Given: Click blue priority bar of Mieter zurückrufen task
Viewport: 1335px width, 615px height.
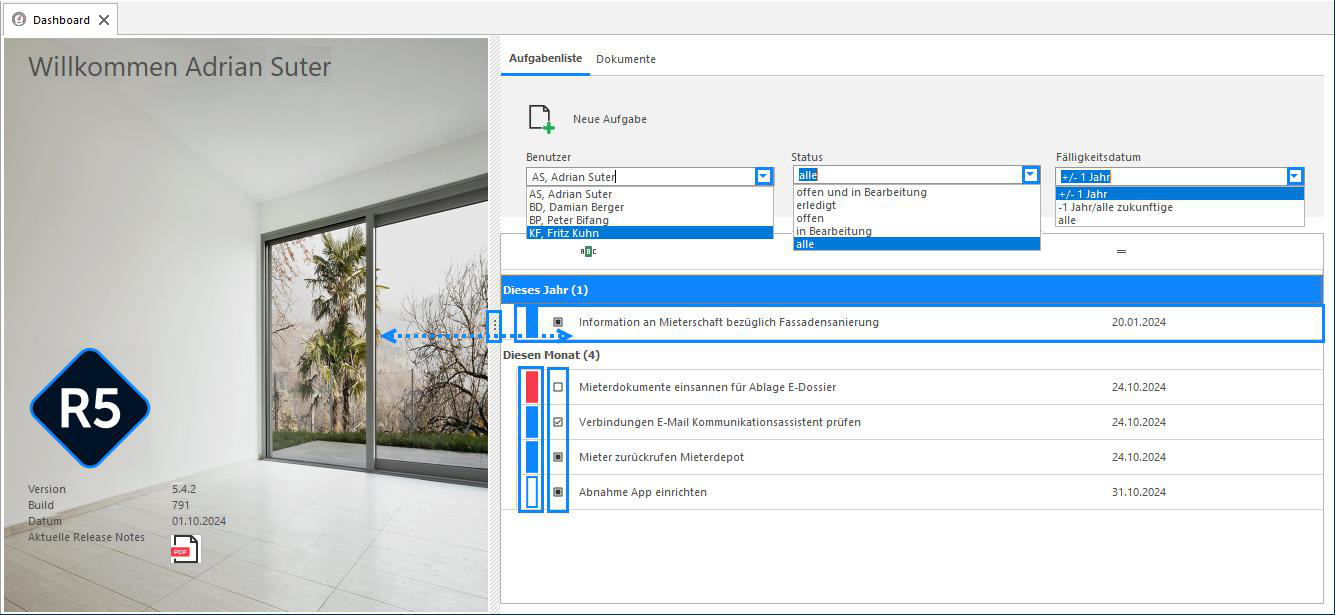Looking at the screenshot, I should coord(532,457).
